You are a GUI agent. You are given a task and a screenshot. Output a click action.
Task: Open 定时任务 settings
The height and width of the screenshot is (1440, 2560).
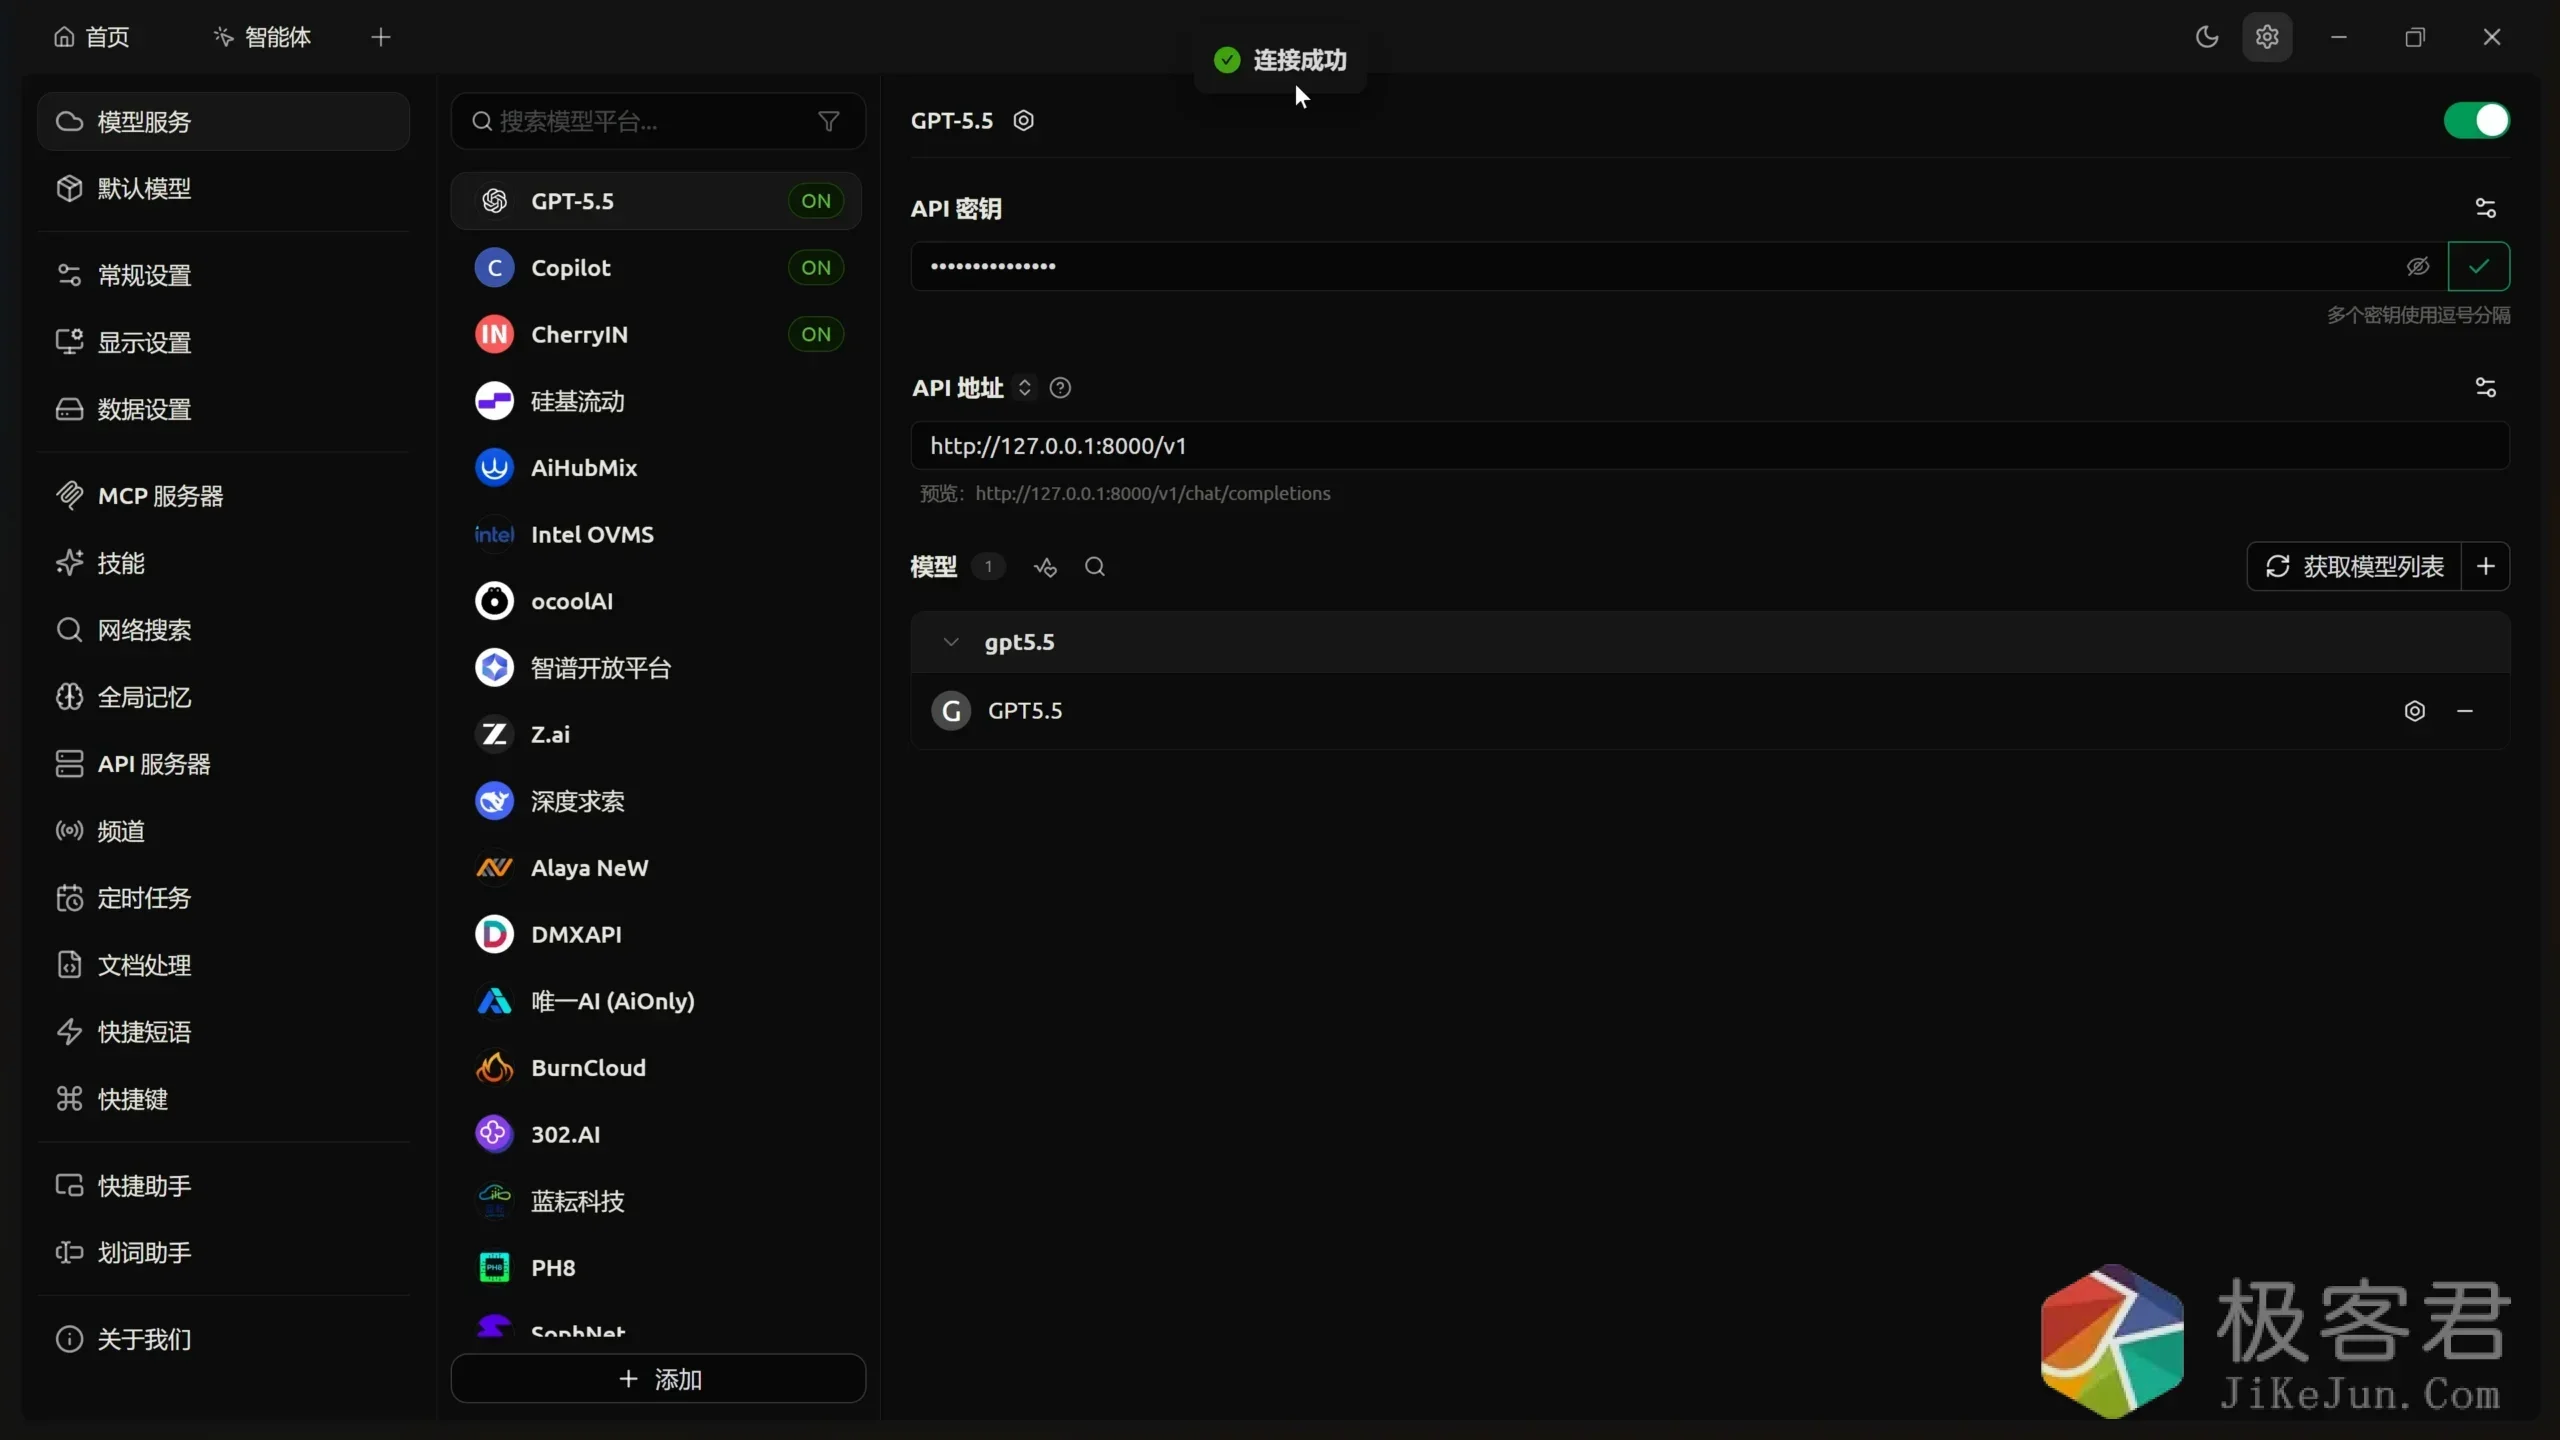point(223,898)
